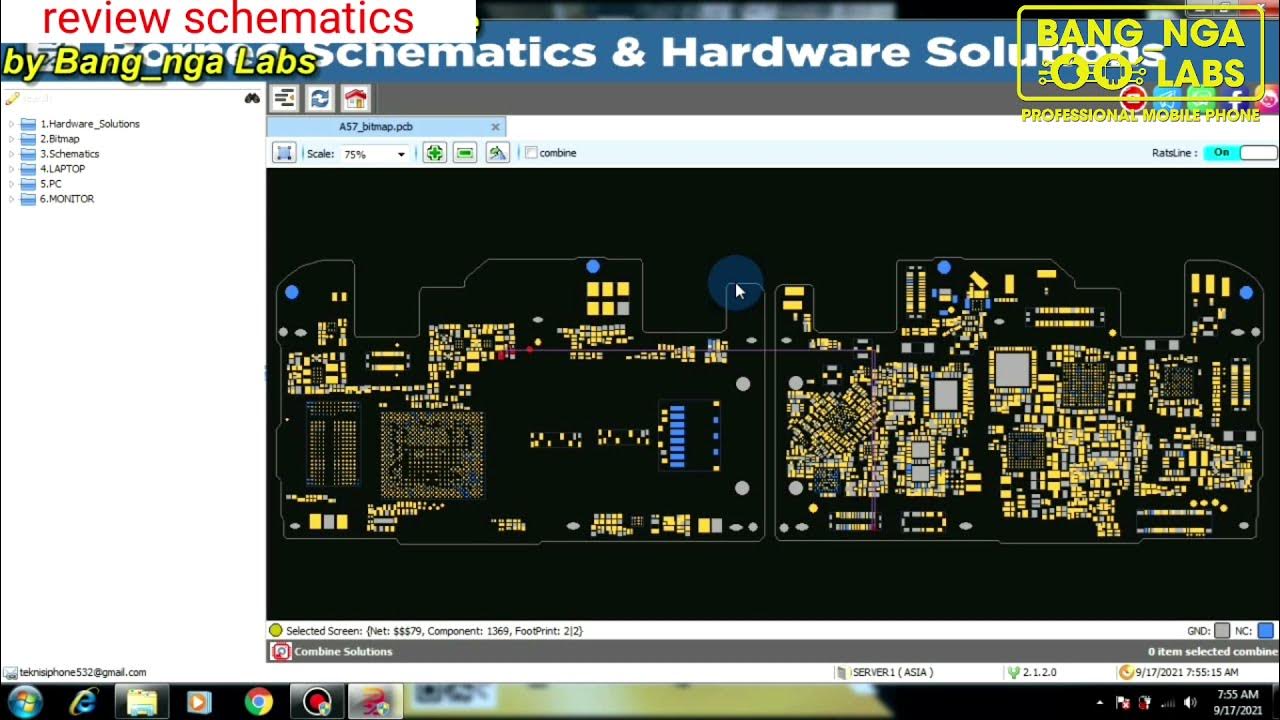The height and width of the screenshot is (720, 1280).
Task: Click the GND gray color swatch
Action: point(1222,631)
